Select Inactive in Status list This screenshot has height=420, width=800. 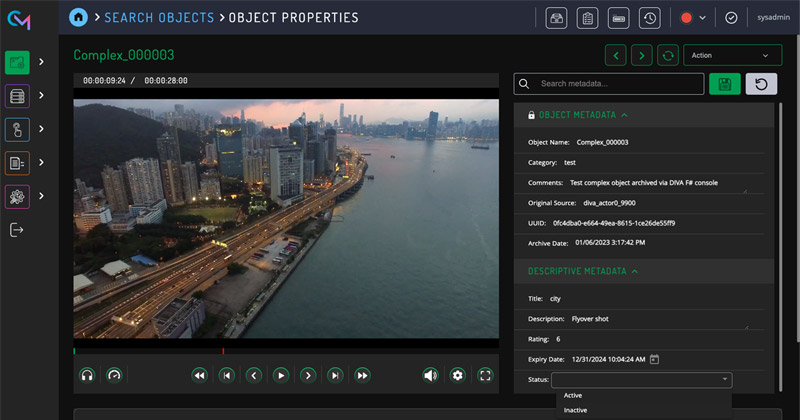pos(576,410)
